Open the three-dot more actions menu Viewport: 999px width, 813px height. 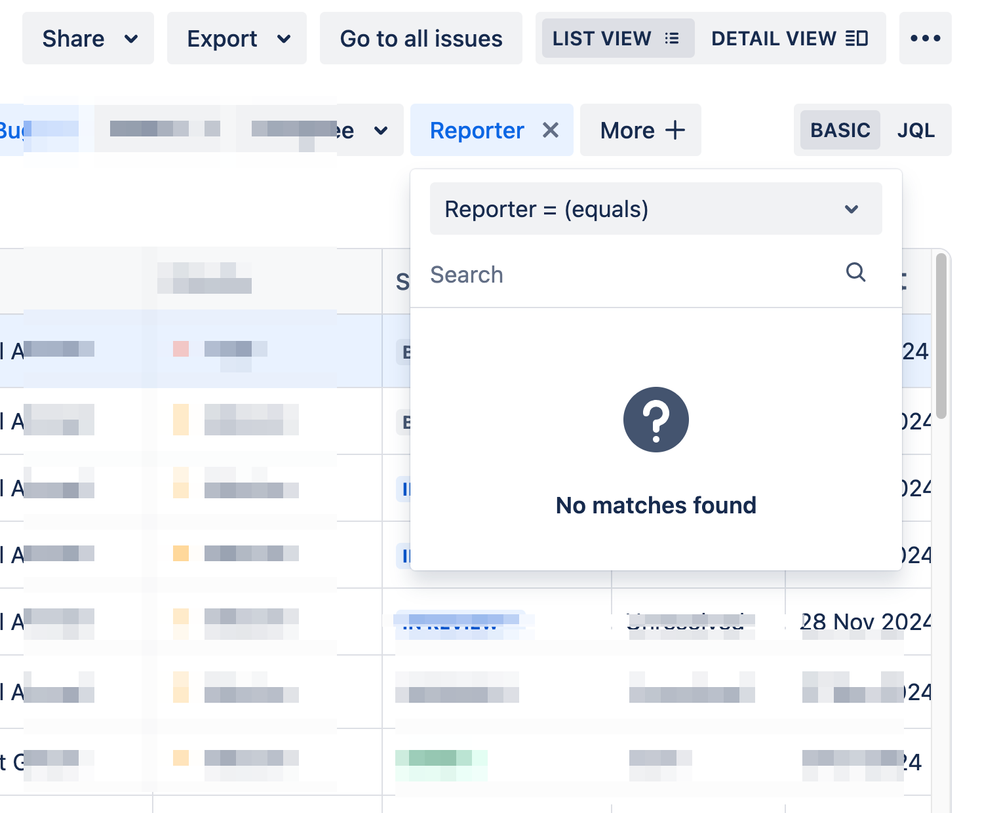pos(925,39)
